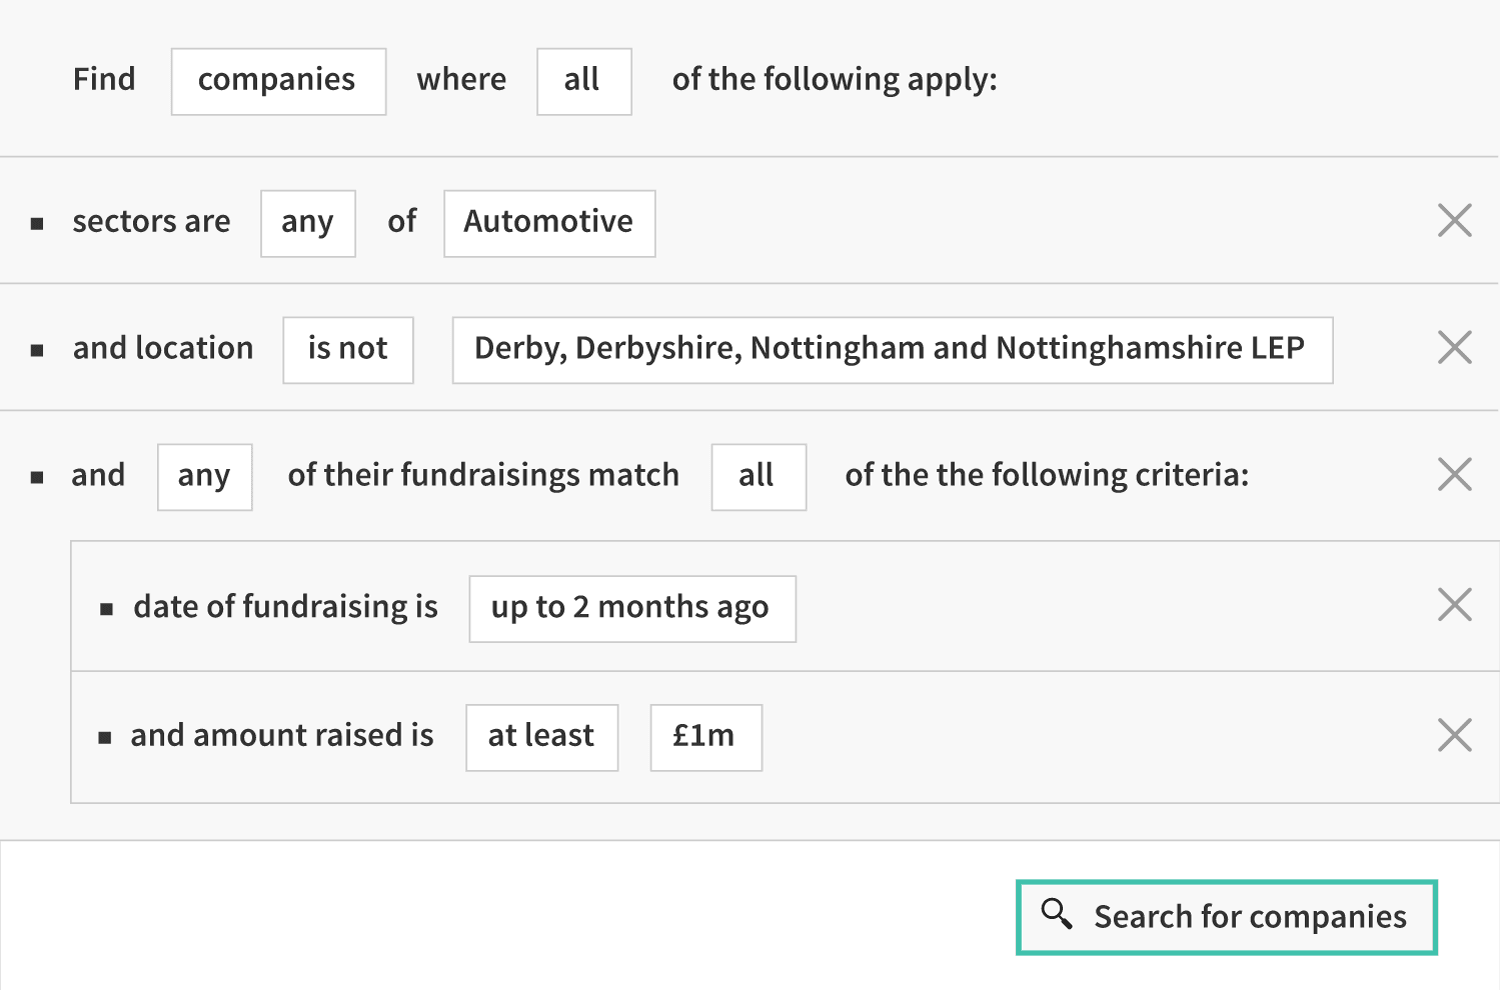Image resolution: width=1500 pixels, height=990 pixels.
Task: Select the bullet beside 'sectors are'
Action: (x=37, y=224)
